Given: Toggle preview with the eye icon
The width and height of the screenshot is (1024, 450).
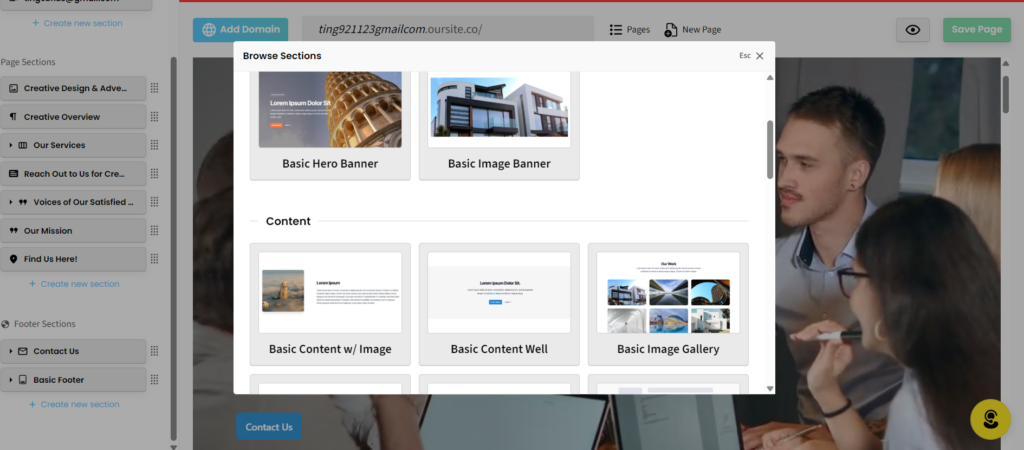Looking at the screenshot, I should [912, 30].
